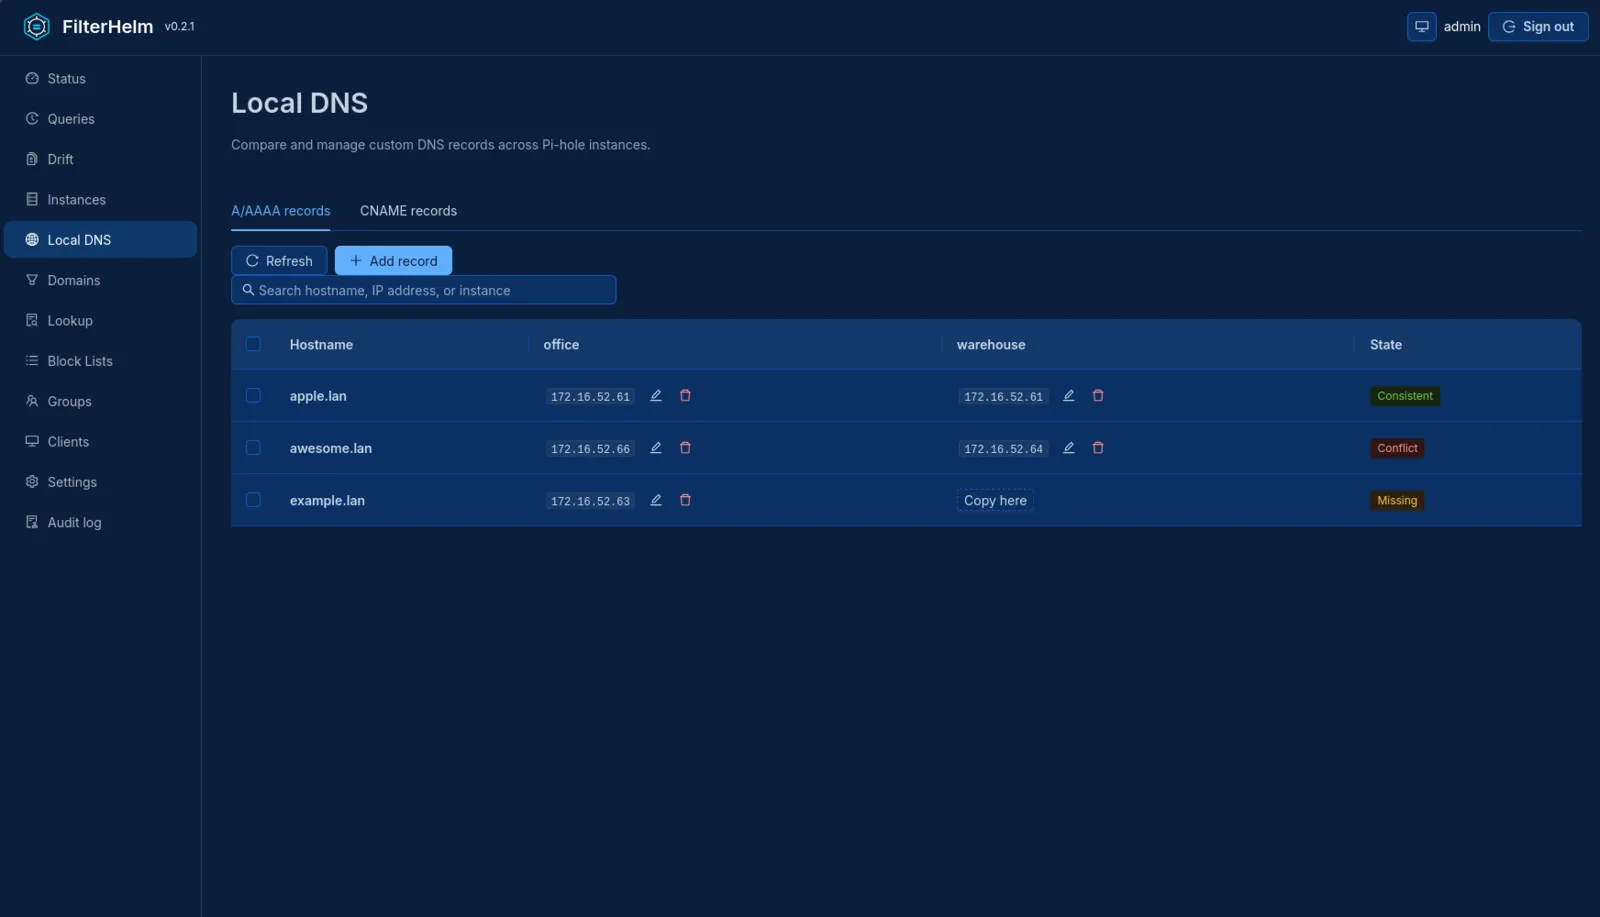Open Block Lists in the sidebar
The image size is (1600, 917).
(100, 361)
